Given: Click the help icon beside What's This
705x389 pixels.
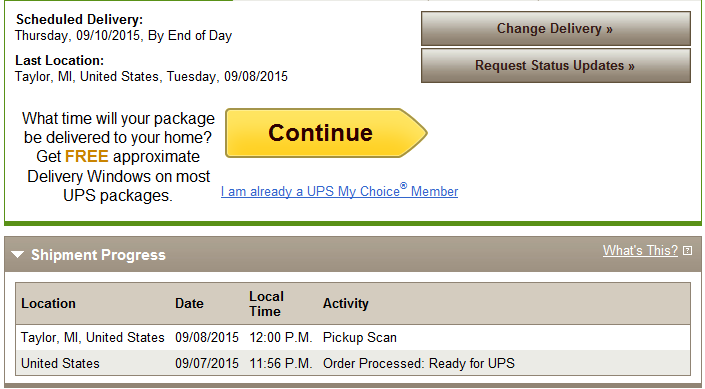Looking at the screenshot, I should pos(687,251).
